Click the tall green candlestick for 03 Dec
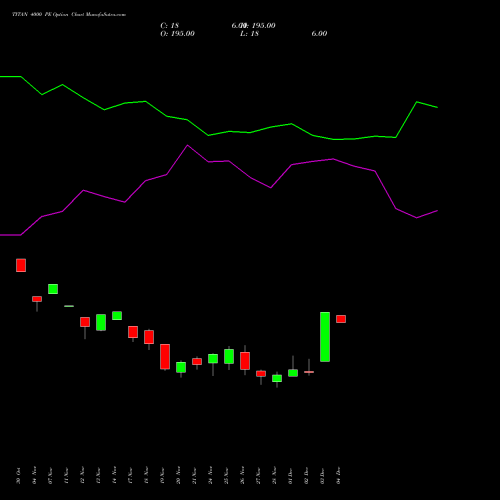This screenshot has height=500, width=500. tap(325, 337)
